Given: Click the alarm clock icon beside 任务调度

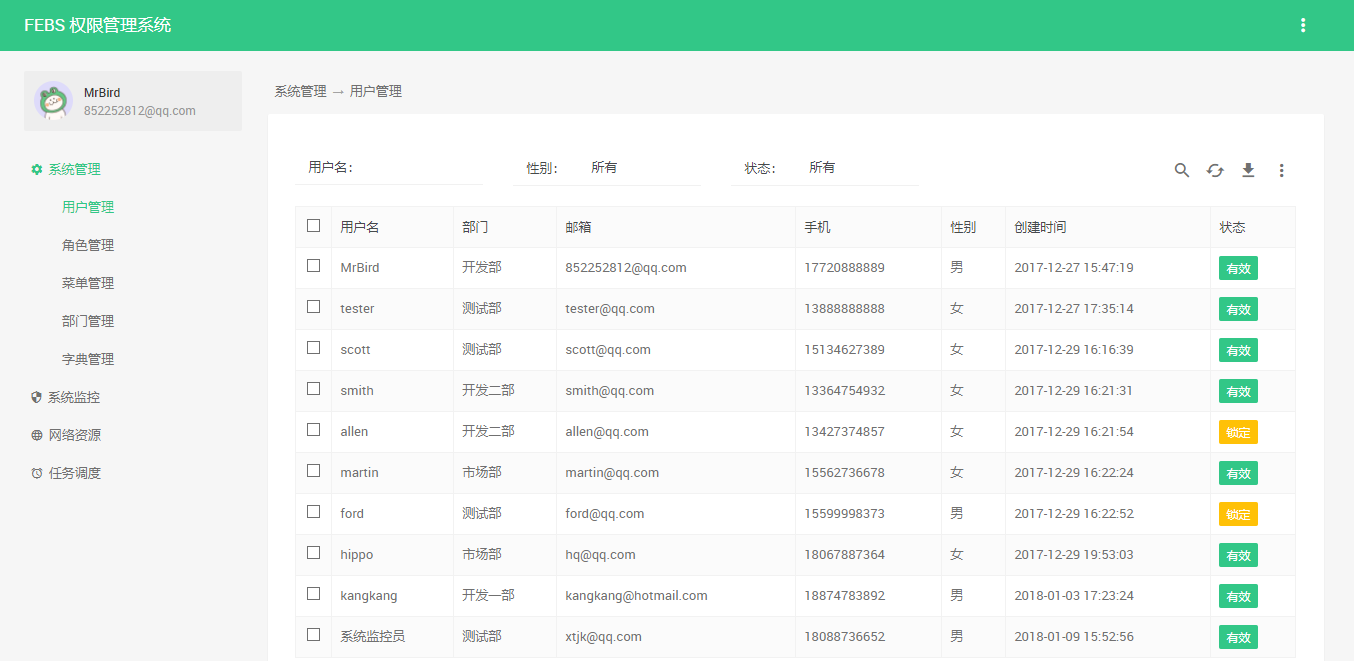Looking at the screenshot, I should 37,473.
